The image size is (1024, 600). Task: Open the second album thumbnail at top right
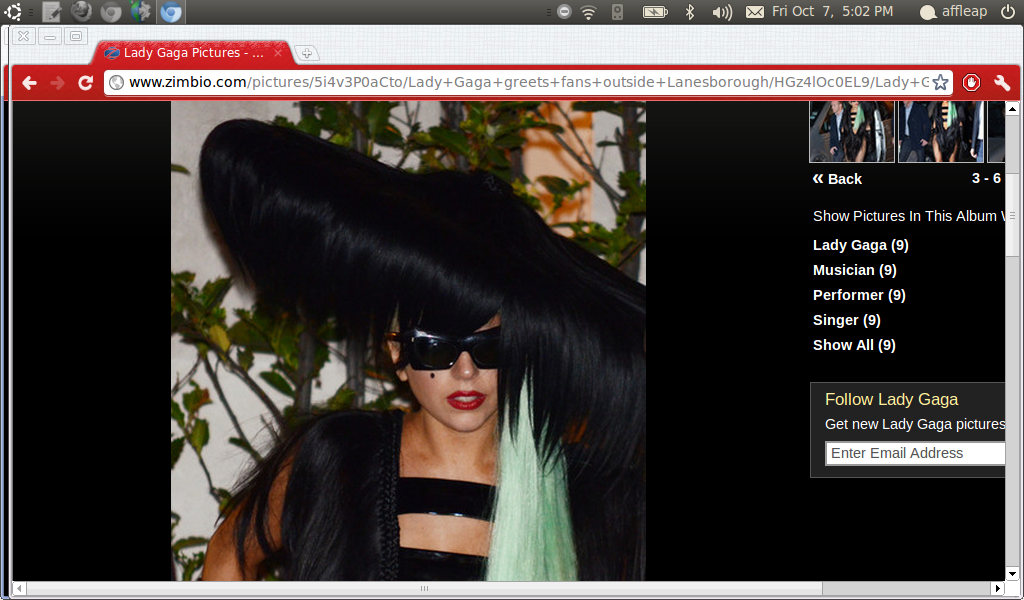pos(940,131)
